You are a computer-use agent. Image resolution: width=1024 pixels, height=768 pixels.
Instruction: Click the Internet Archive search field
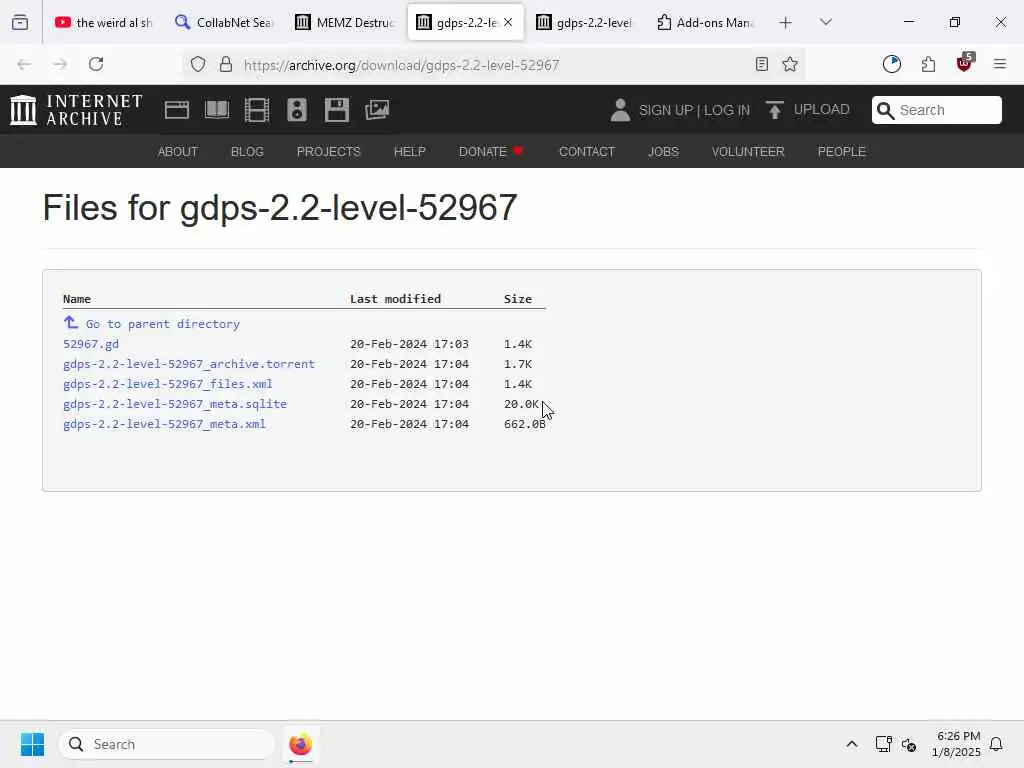point(936,110)
